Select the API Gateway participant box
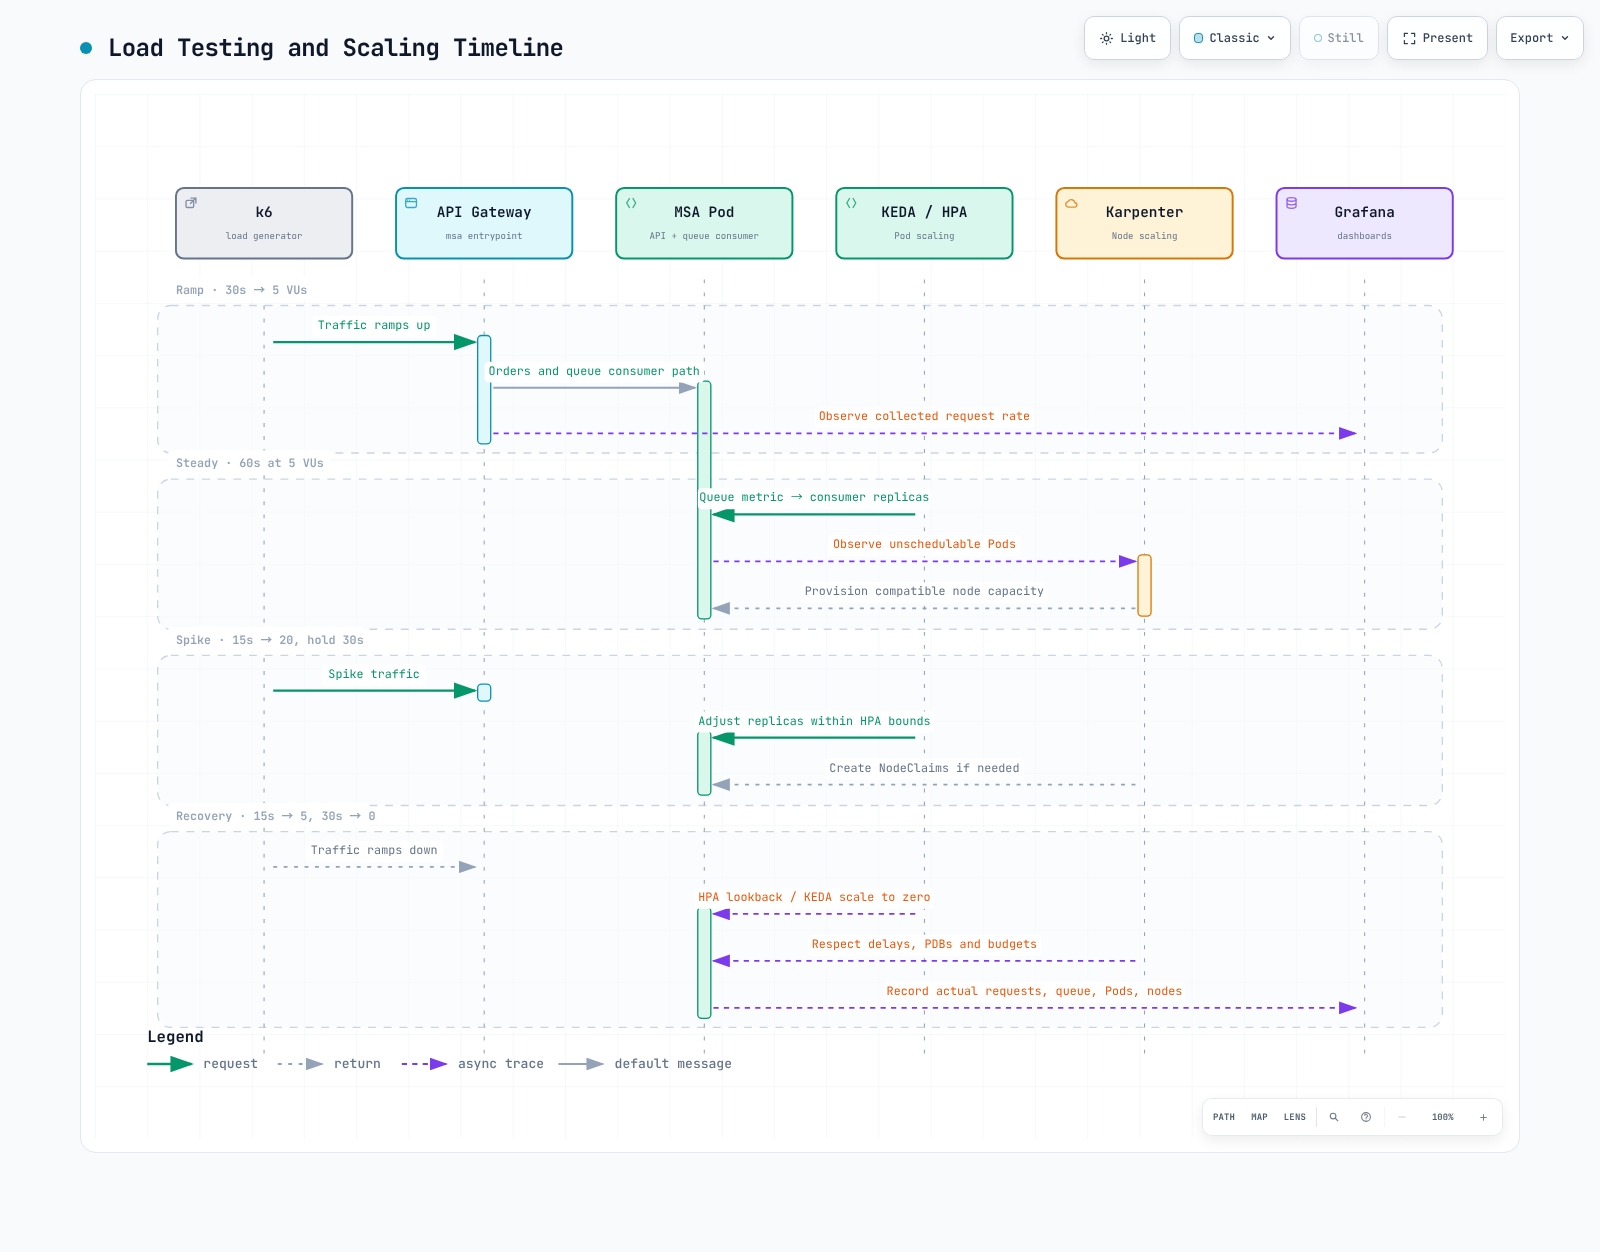Image resolution: width=1600 pixels, height=1252 pixels. tap(484, 223)
